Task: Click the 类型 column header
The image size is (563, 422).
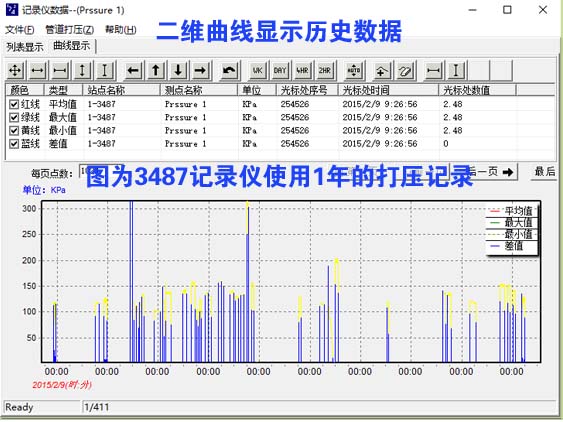Action: [x=63, y=90]
